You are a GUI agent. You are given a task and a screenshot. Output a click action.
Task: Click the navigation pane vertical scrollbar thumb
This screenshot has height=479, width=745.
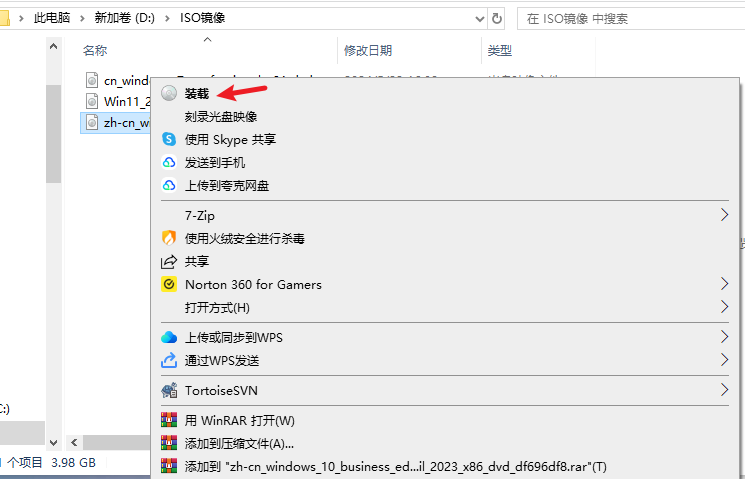[x=53, y=134]
